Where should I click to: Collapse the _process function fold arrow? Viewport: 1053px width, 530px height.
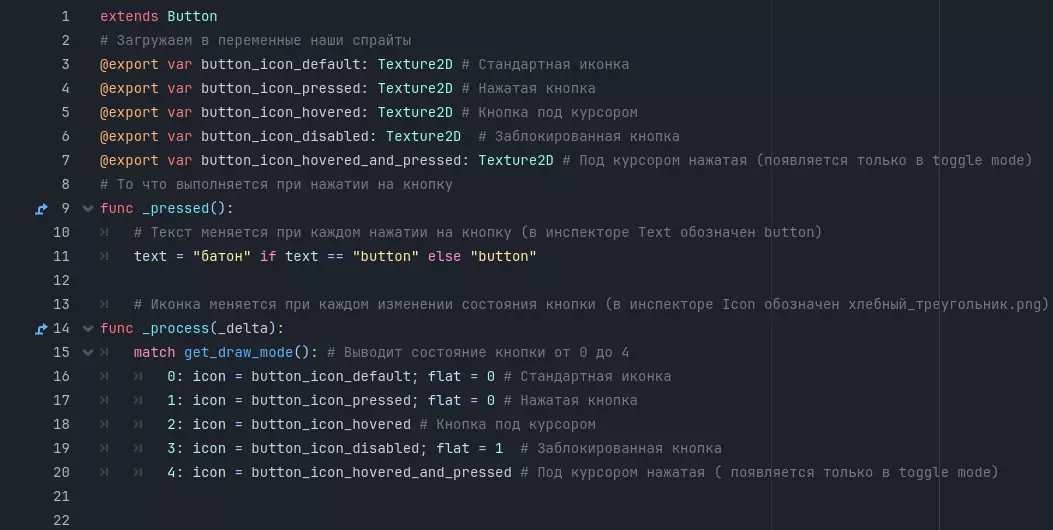tap(88, 329)
